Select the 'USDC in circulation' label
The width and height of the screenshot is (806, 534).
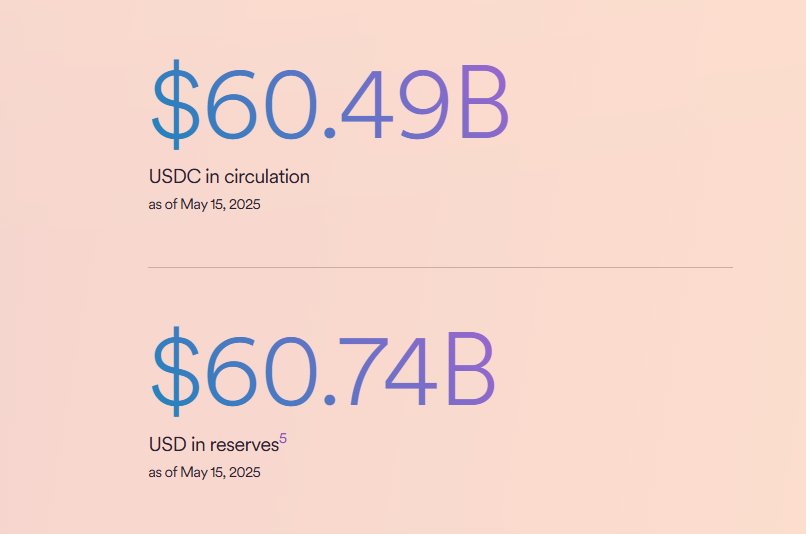229,177
